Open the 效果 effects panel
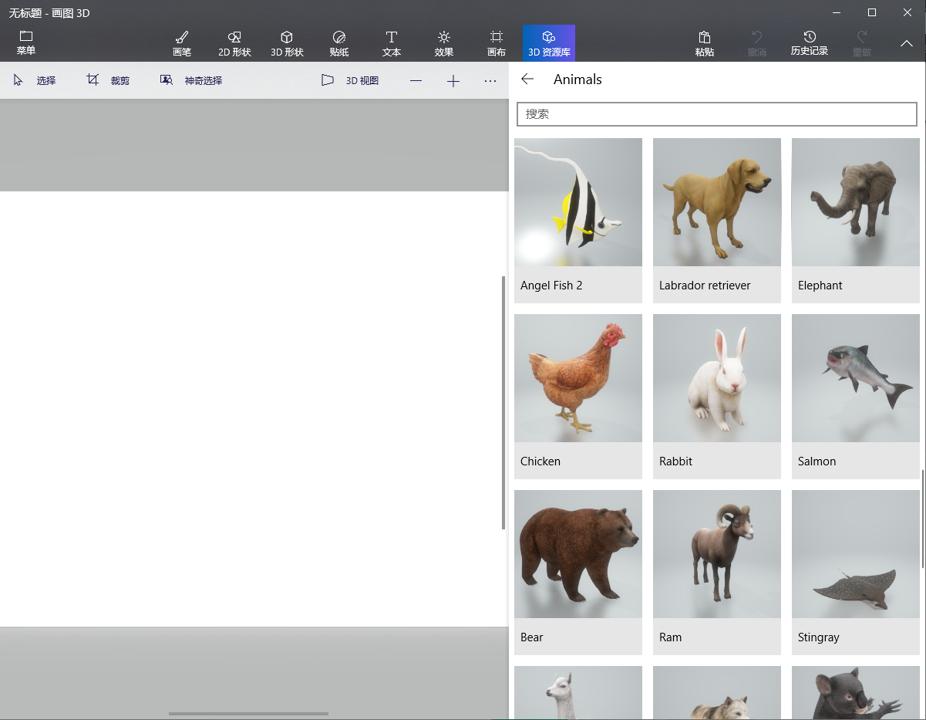 point(443,42)
